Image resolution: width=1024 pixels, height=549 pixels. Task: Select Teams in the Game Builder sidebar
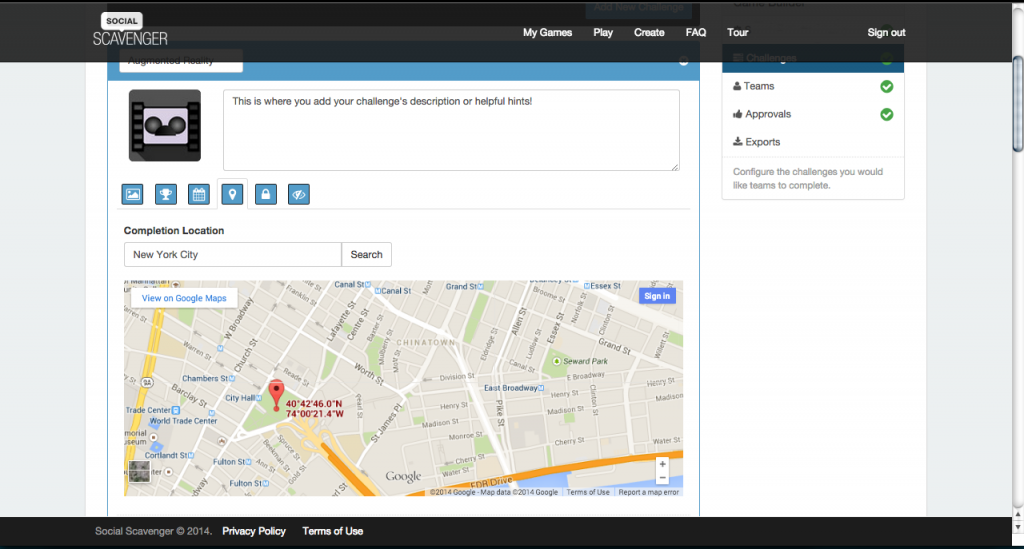(813, 86)
